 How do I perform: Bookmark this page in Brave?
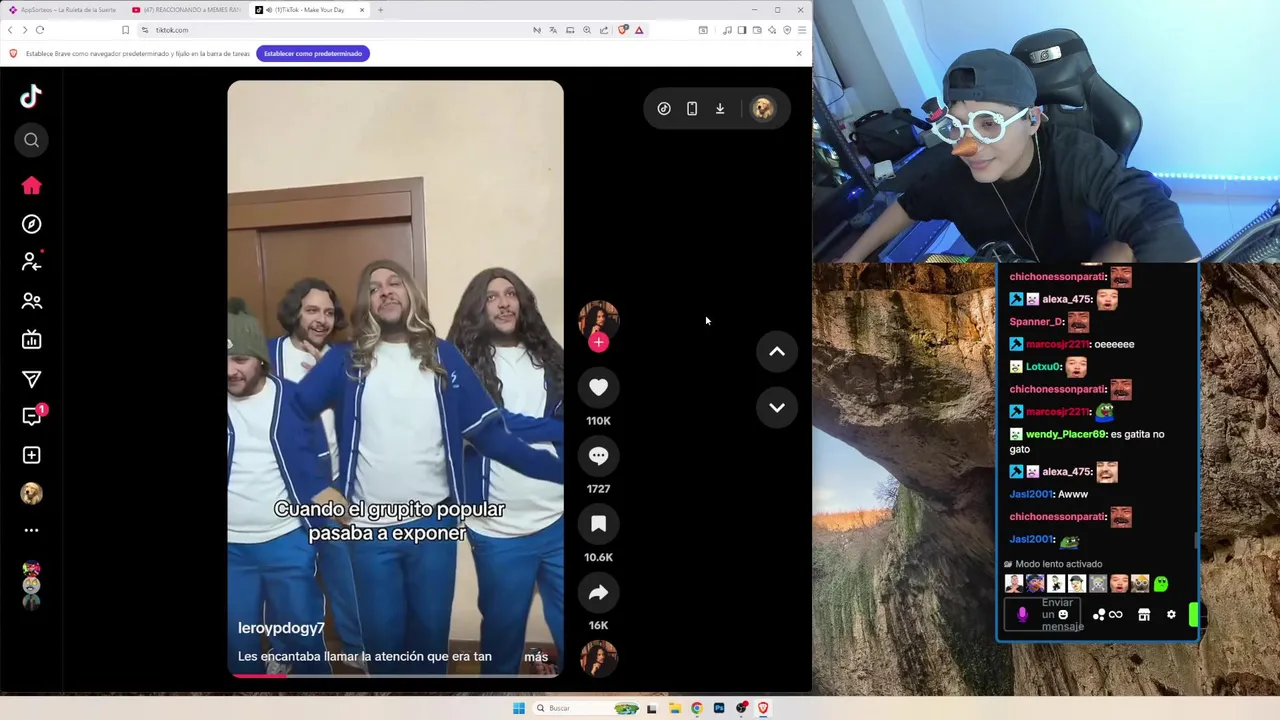click(125, 30)
